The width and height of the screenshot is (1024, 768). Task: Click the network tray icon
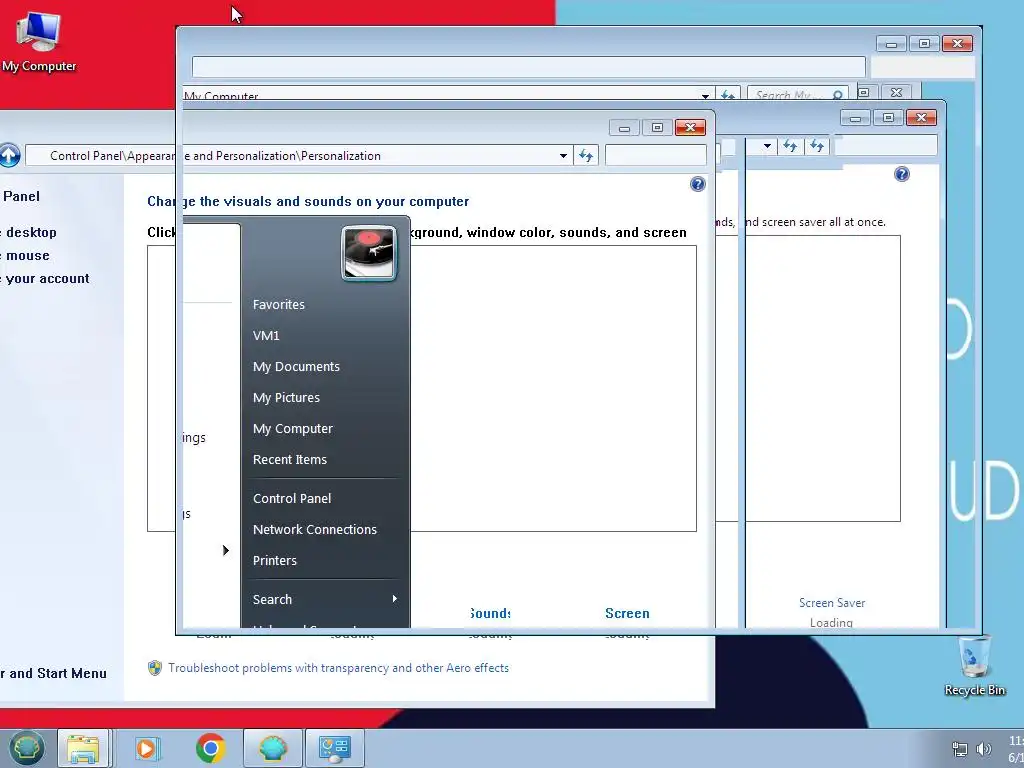tap(959, 748)
